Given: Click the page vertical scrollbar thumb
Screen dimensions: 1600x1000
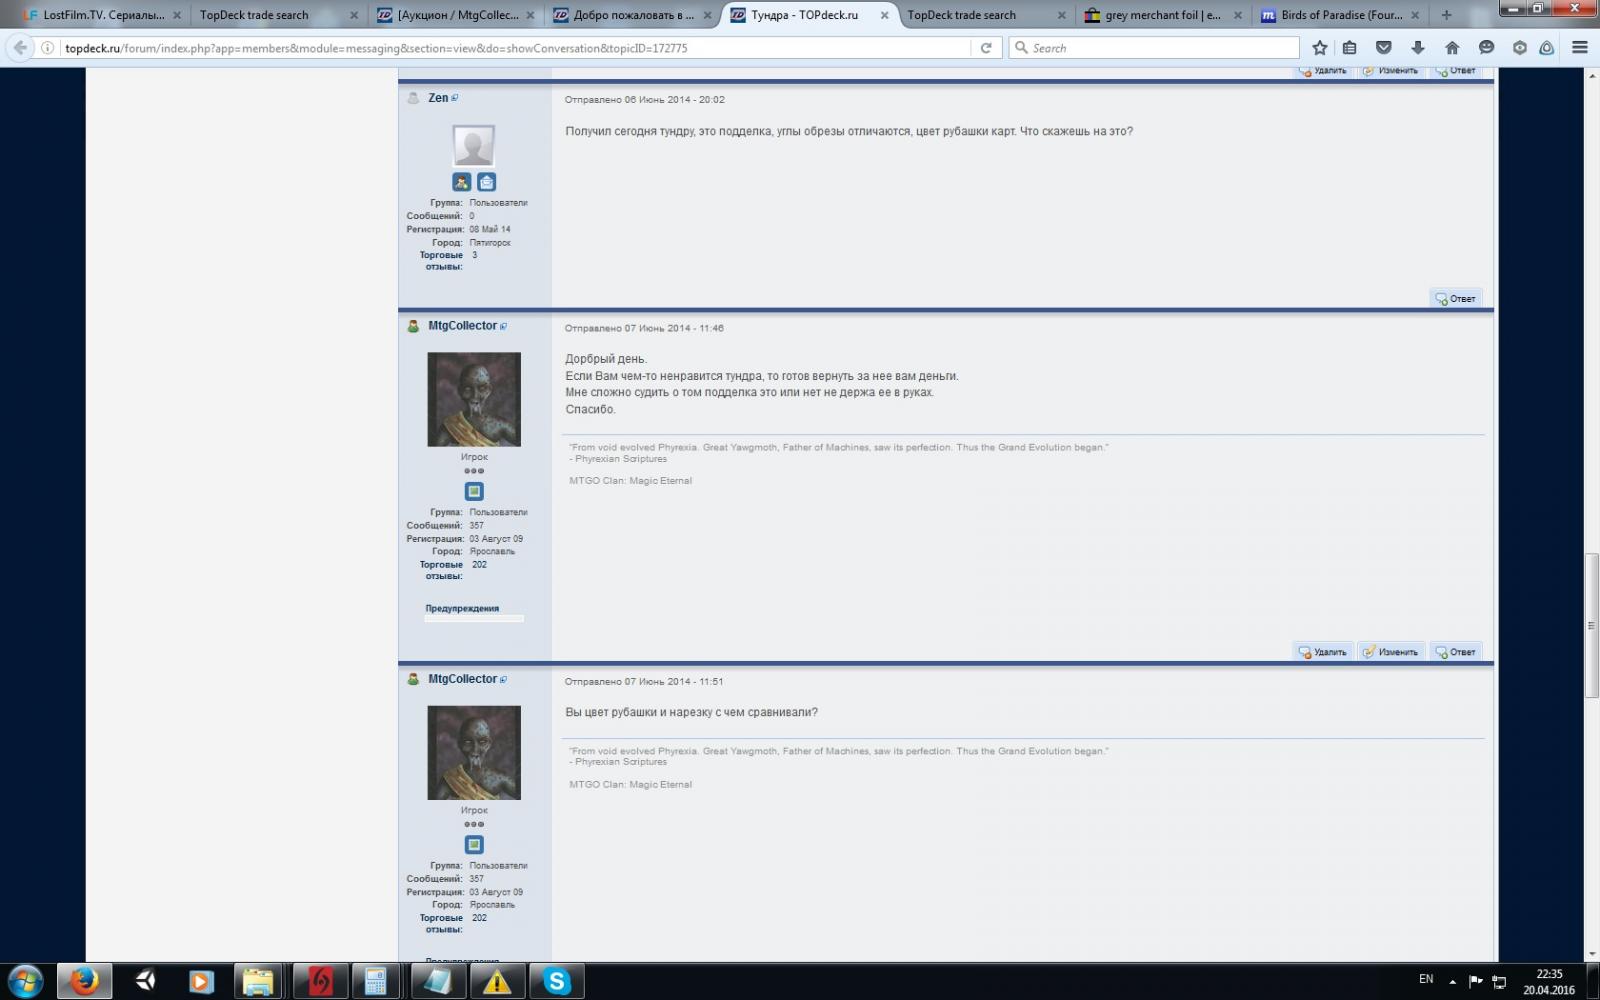Looking at the screenshot, I should click(x=1591, y=625).
